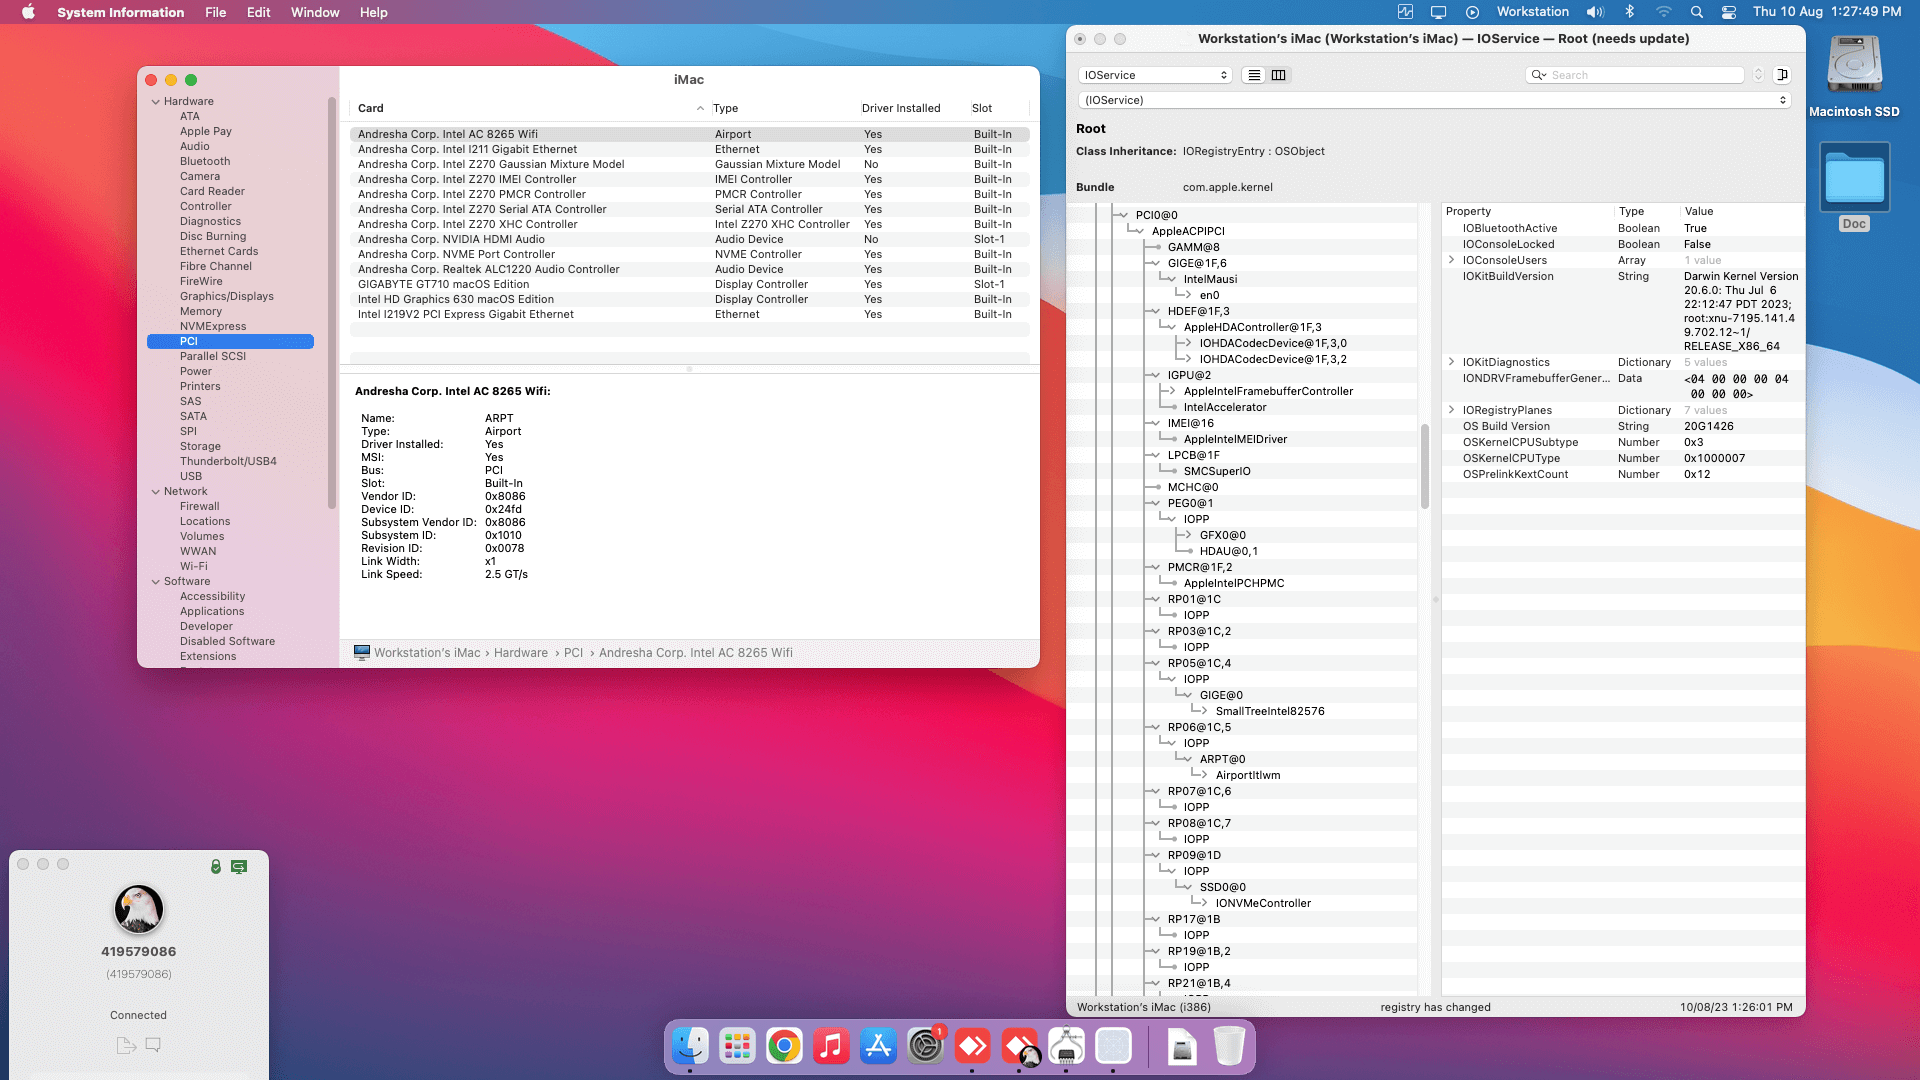Viewport: 1920px width, 1080px height.
Task: Expand the IOConsoleUsers property row
Action: pos(1451,260)
